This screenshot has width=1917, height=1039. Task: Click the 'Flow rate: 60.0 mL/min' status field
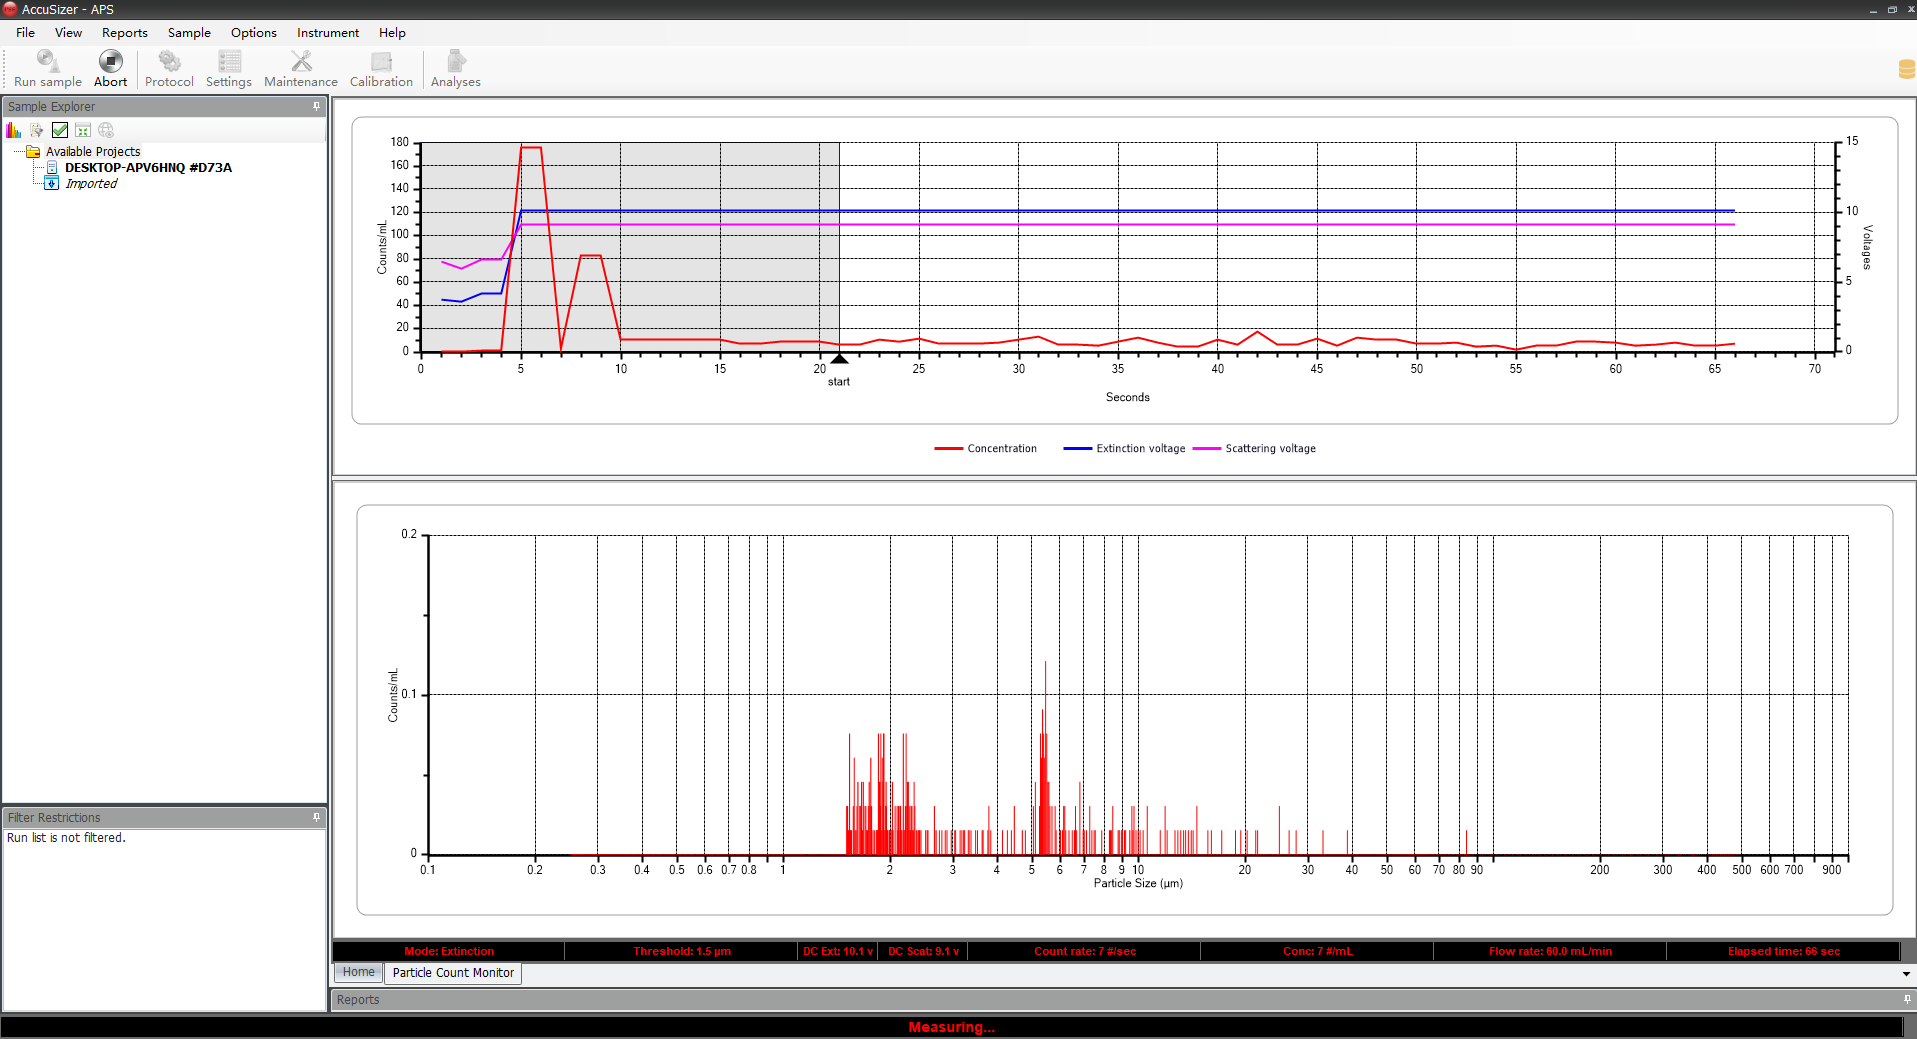(1550, 951)
